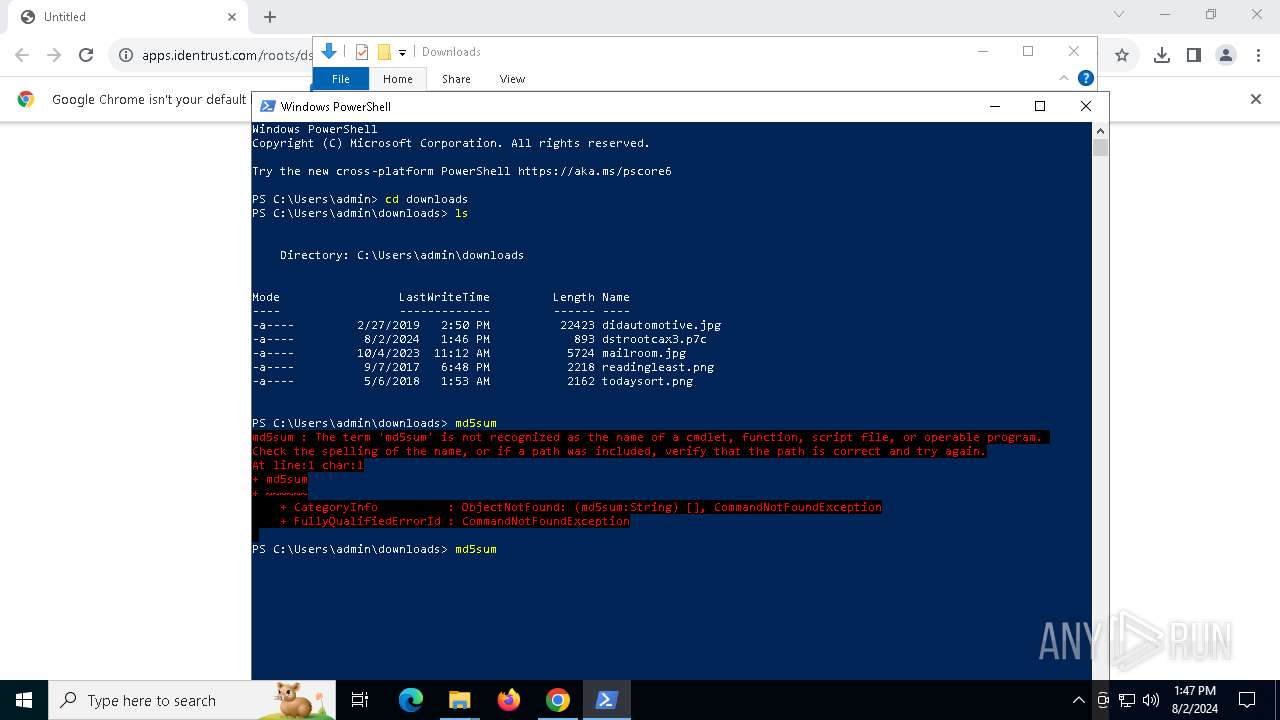
Task: Open Firefox from taskbar
Action: 508,700
